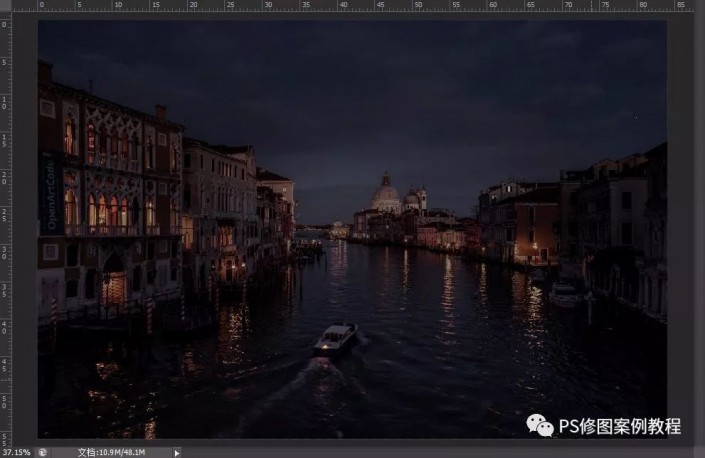Click the document size readout 文档:10.9M/48.1M
The width and height of the screenshot is (705, 458).
click(x=112, y=453)
